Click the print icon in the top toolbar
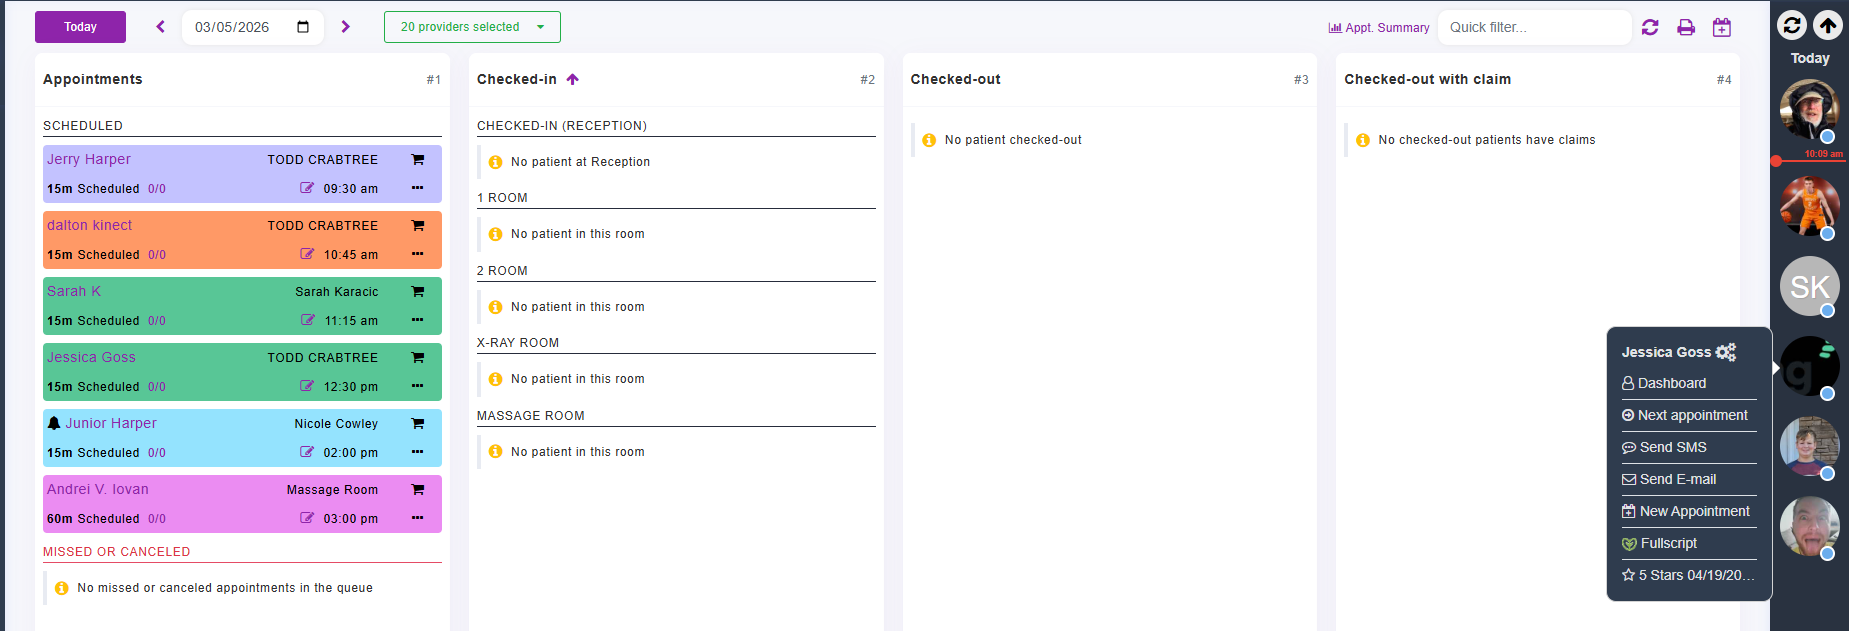This screenshot has width=1849, height=631. tap(1686, 28)
